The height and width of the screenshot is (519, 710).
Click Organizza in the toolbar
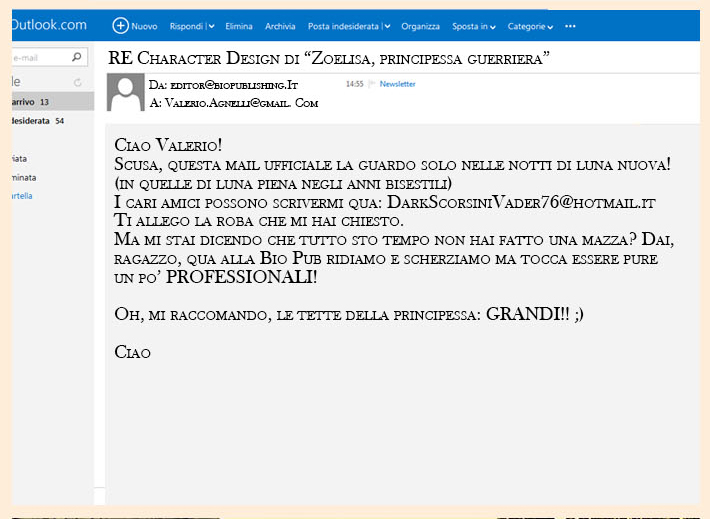(420, 27)
